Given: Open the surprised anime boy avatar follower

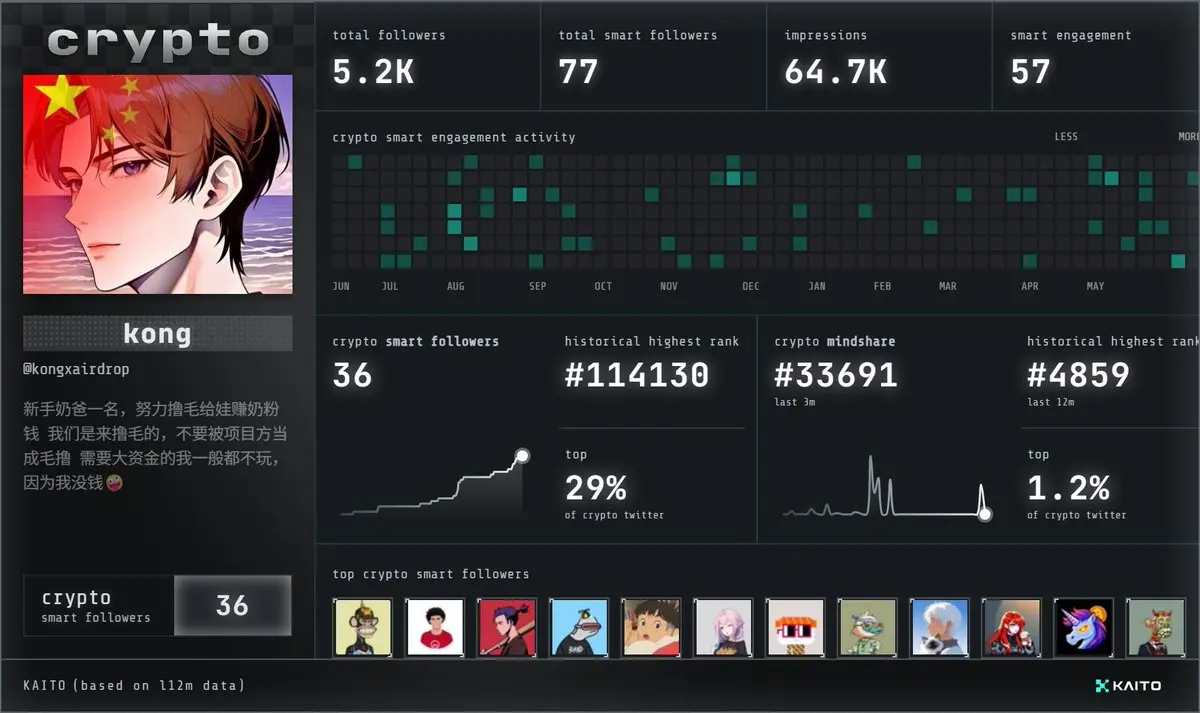Looking at the screenshot, I should 651,627.
